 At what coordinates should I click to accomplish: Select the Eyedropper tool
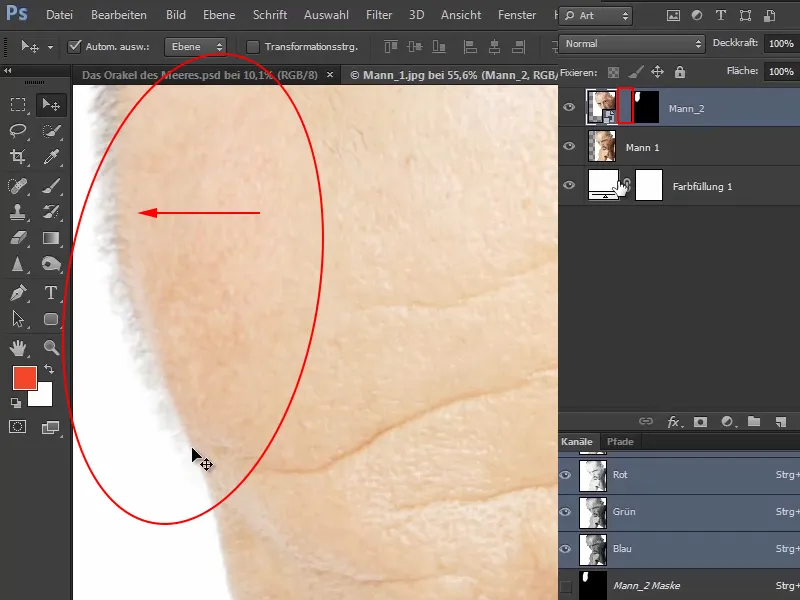[x=51, y=157]
